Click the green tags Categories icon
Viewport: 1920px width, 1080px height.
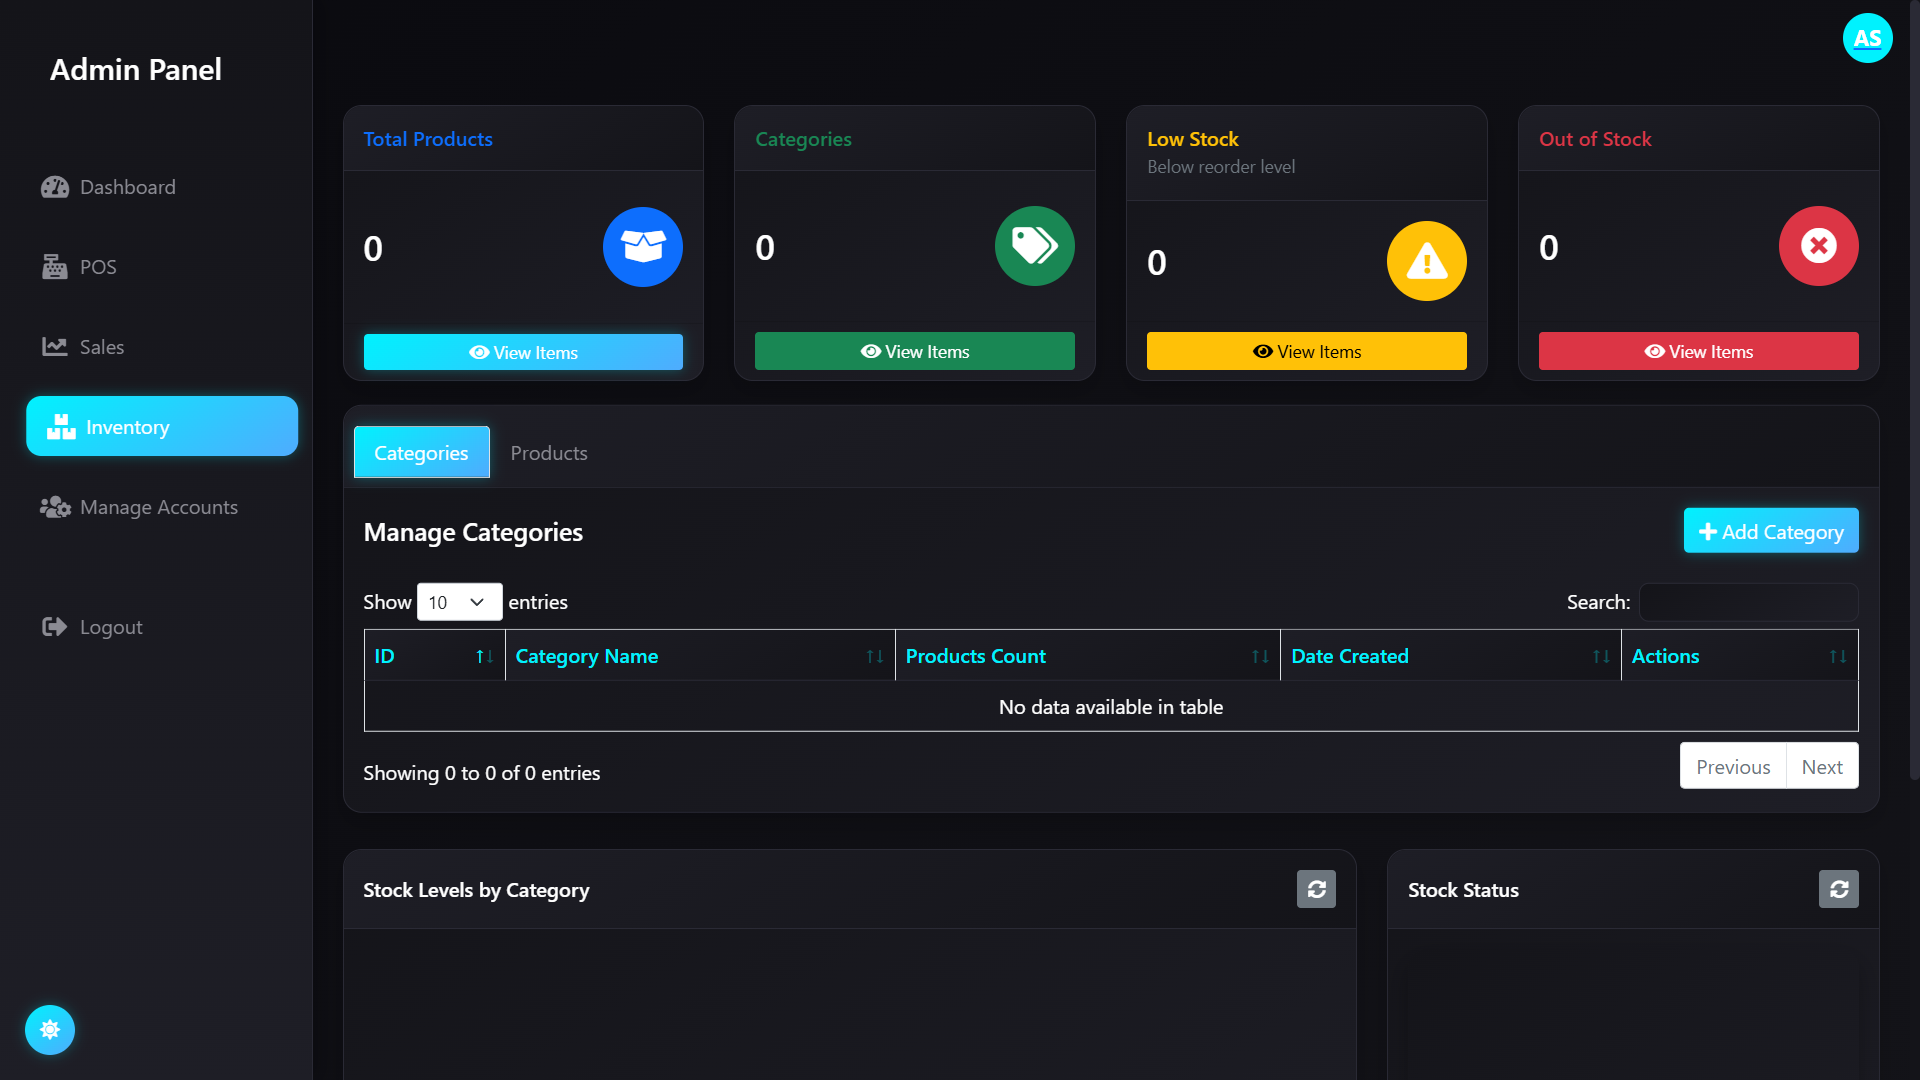click(x=1034, y=246)
